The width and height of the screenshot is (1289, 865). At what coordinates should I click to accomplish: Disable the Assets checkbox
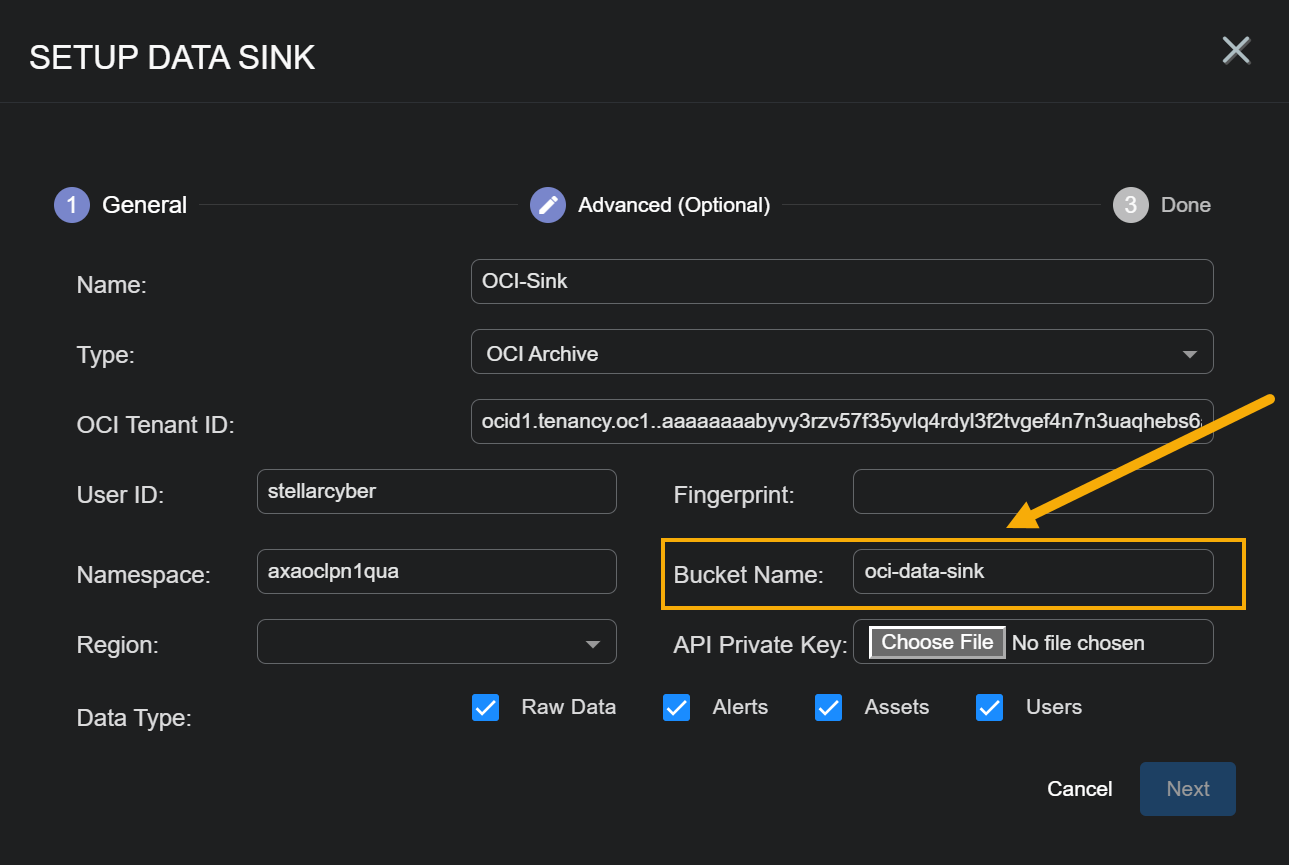(x=828, y=708)
